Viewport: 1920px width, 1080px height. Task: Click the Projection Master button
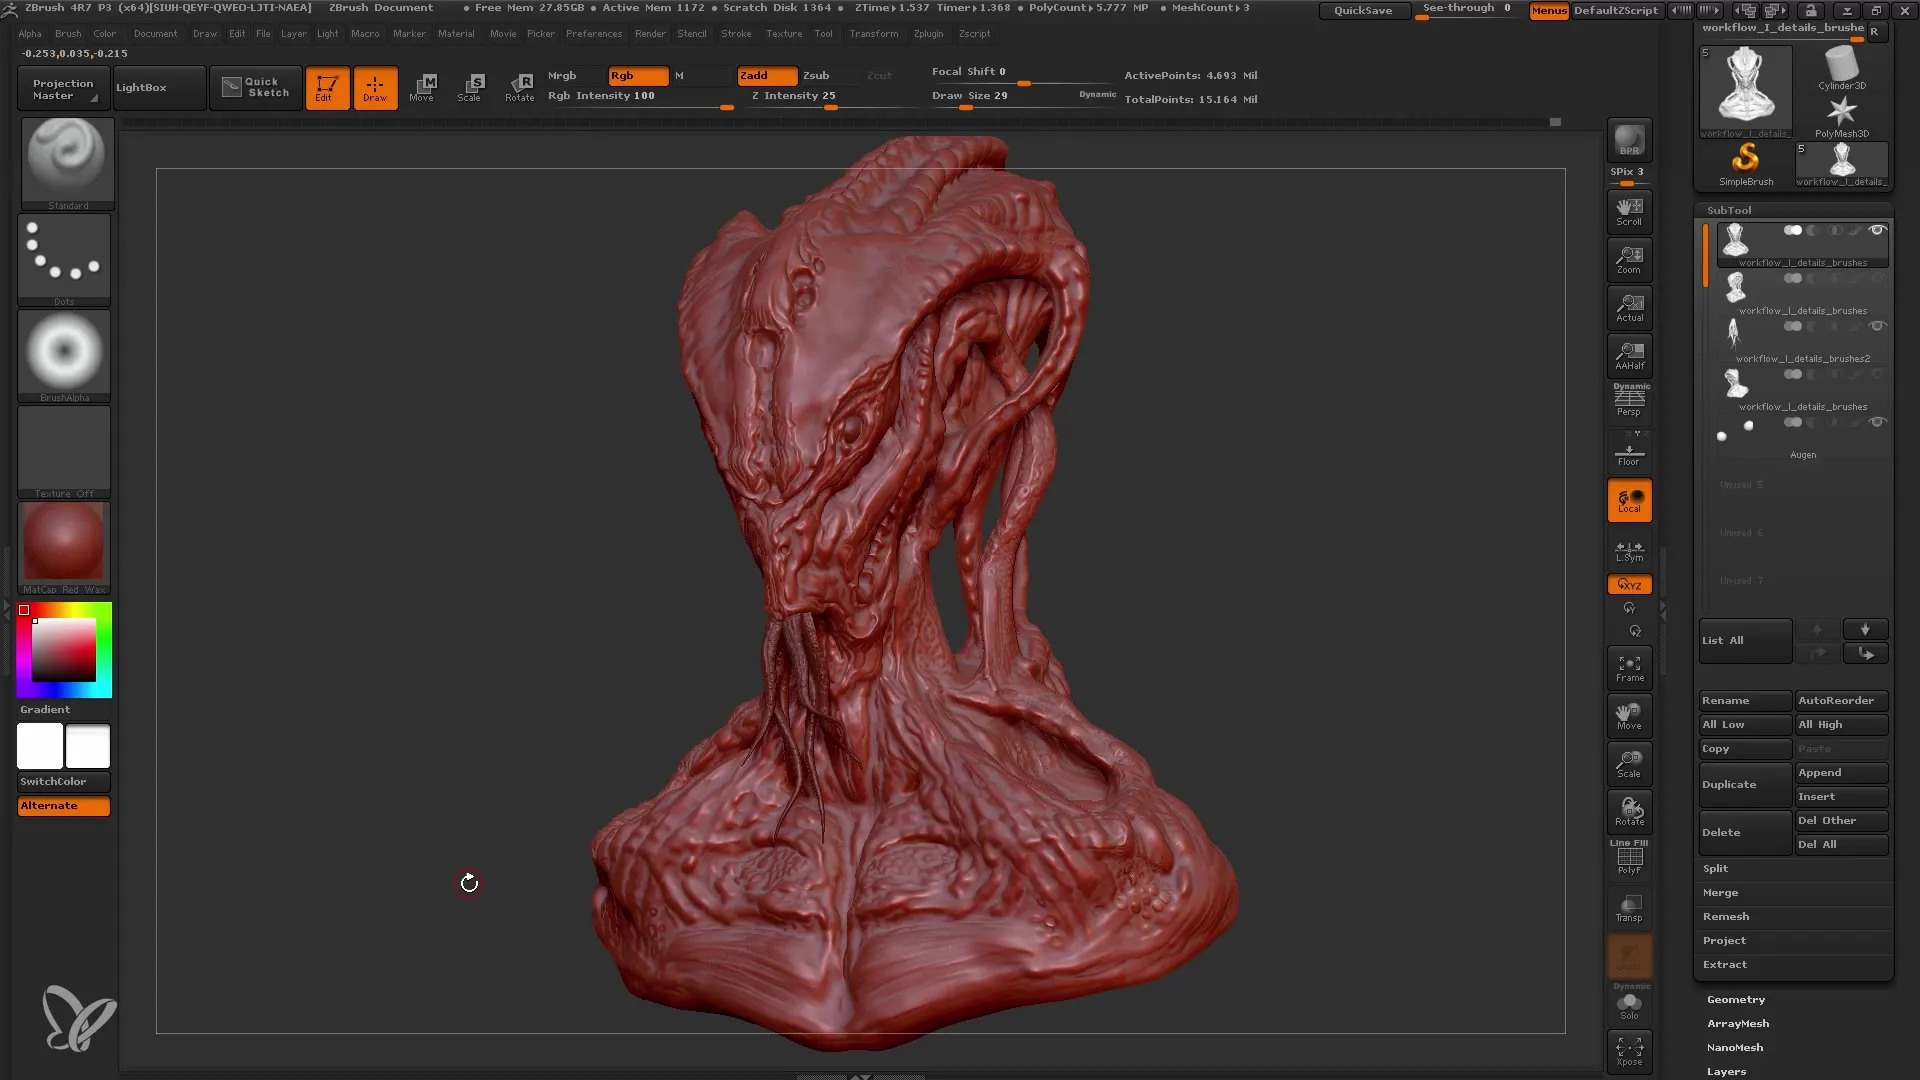62,89
